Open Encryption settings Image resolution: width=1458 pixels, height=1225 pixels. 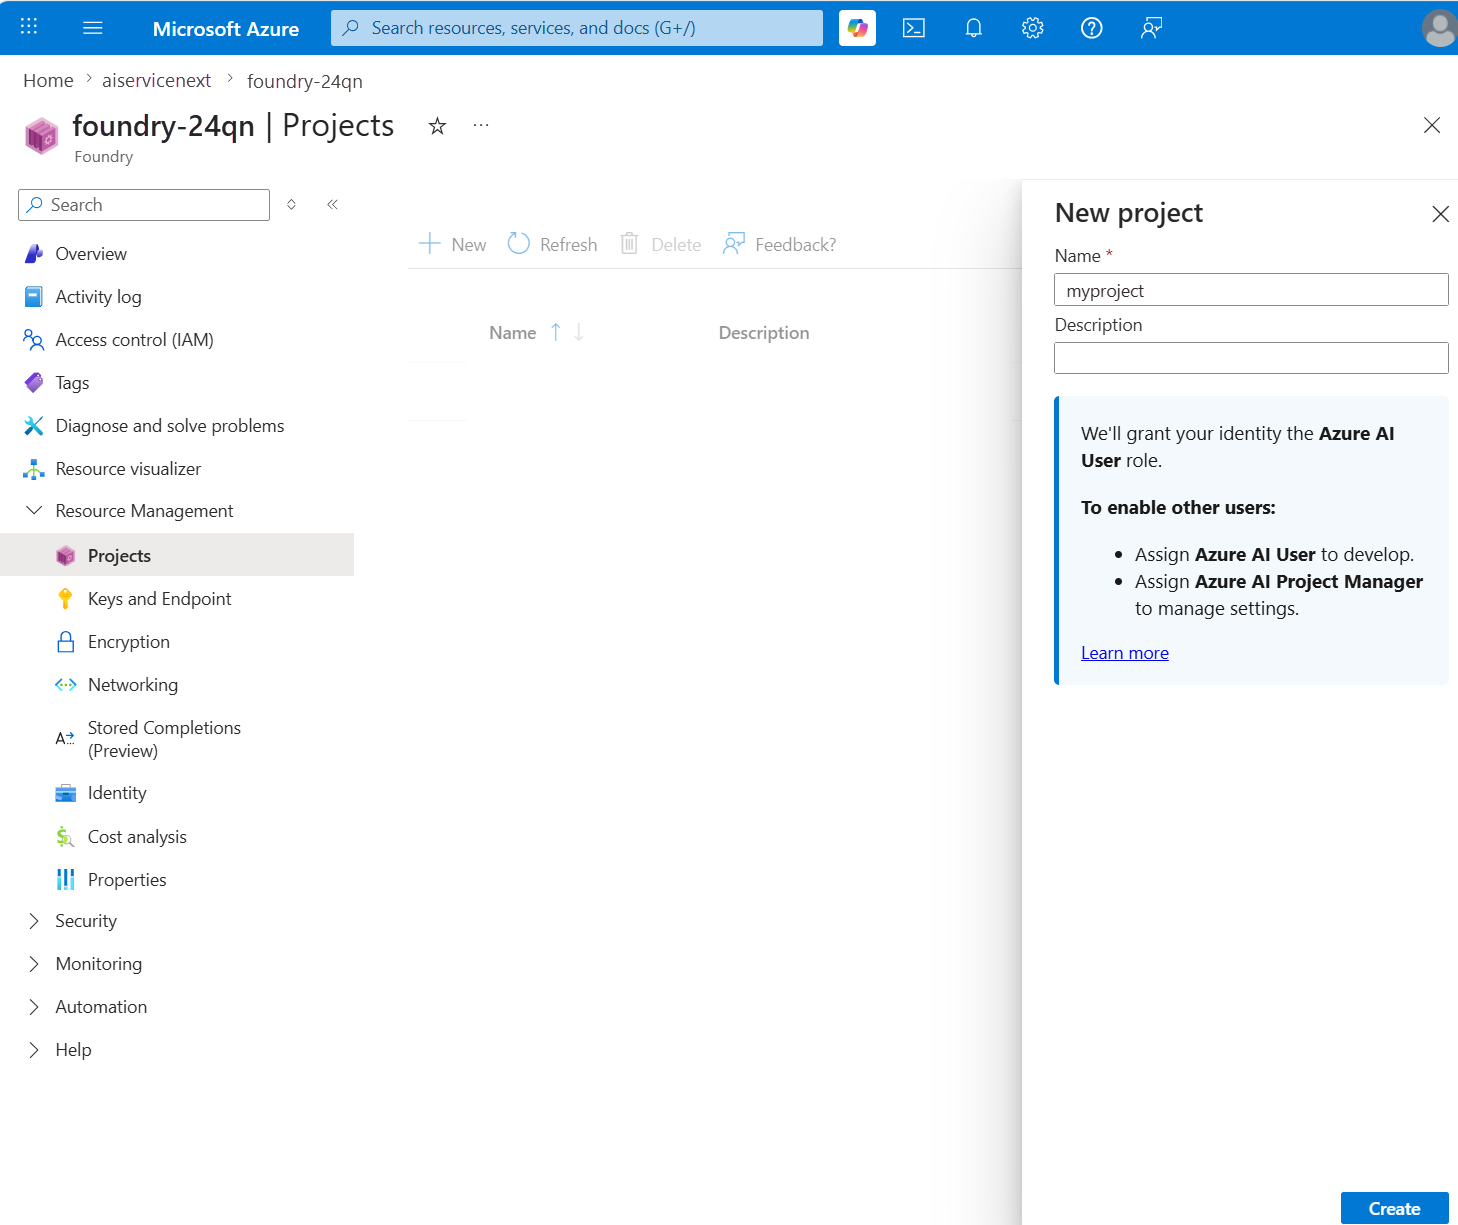click(x=128, y=642)
